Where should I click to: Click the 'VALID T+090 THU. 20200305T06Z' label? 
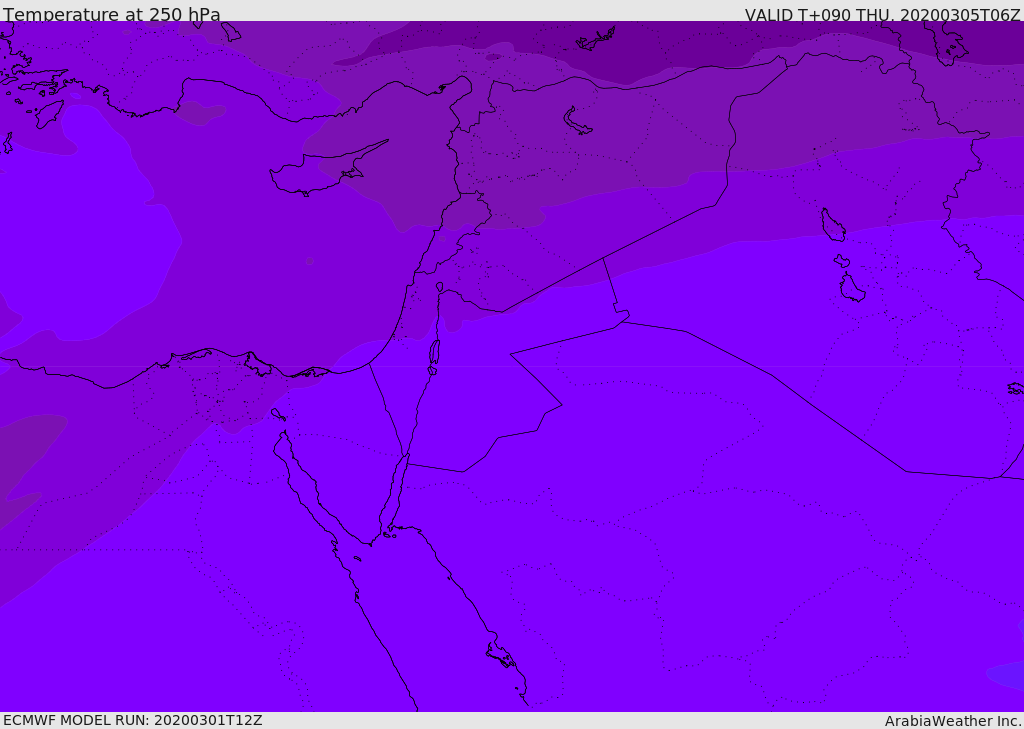coord(882,14)
